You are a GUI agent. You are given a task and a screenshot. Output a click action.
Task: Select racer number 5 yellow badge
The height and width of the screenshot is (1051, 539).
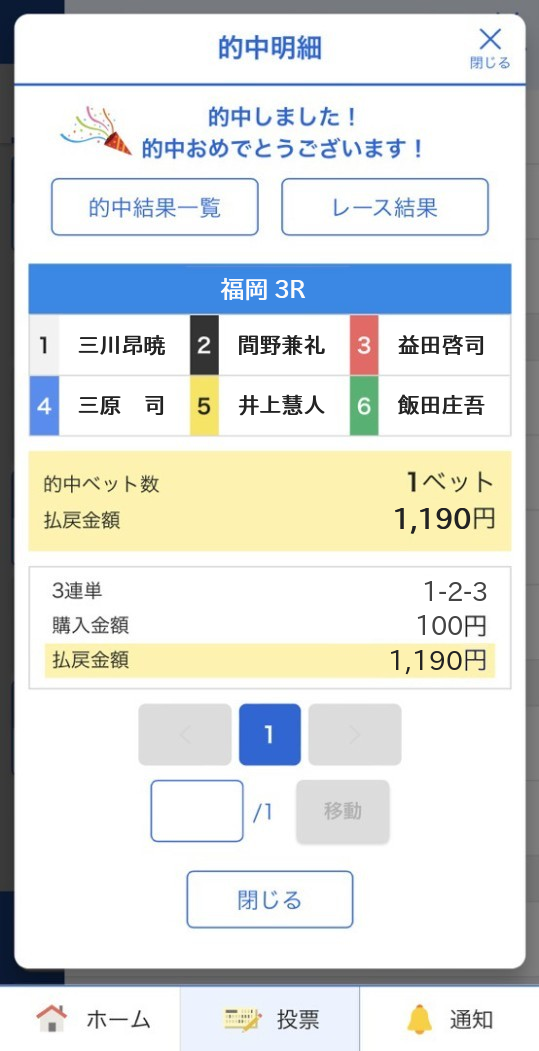pos(204,406)
